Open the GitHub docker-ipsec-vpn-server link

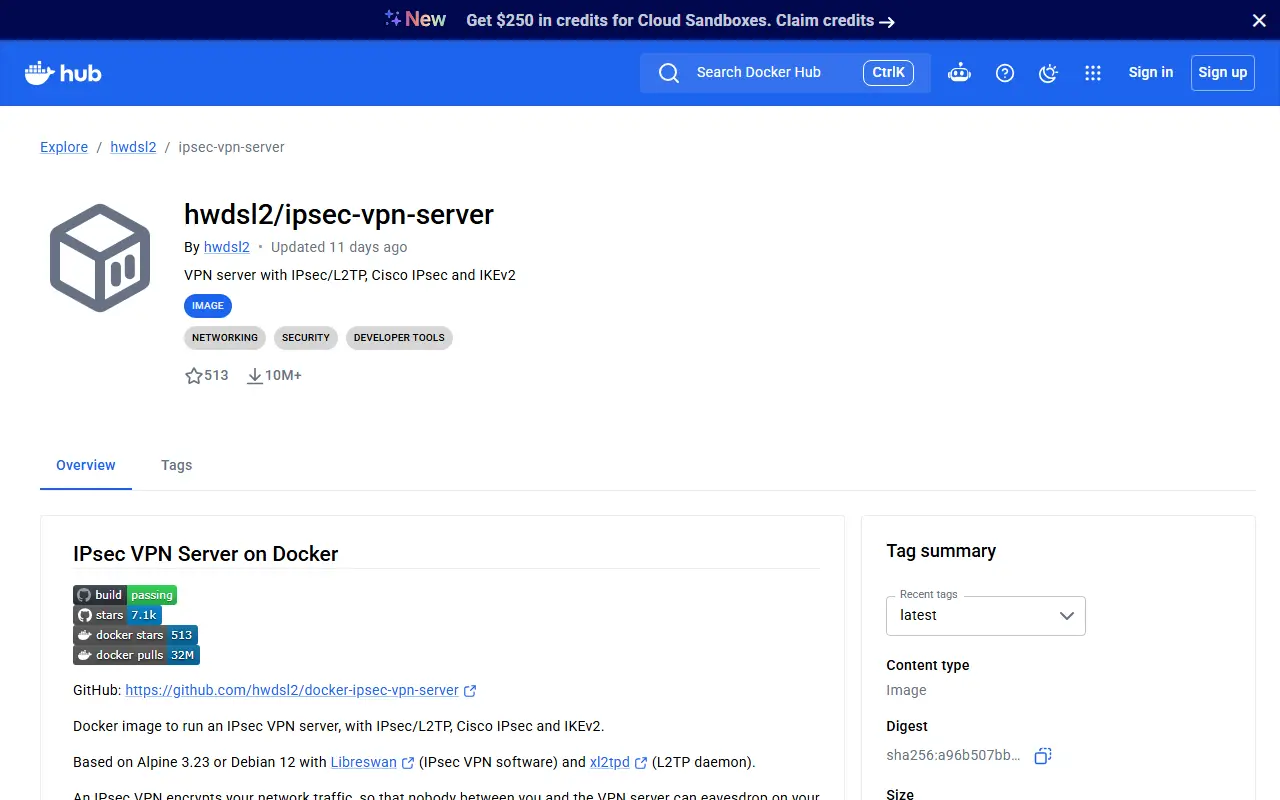[x=300, y=690]
